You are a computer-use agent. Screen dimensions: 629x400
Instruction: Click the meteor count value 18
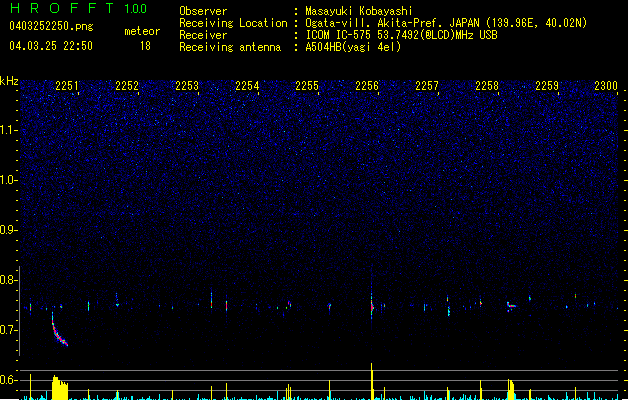pos(145,46)
